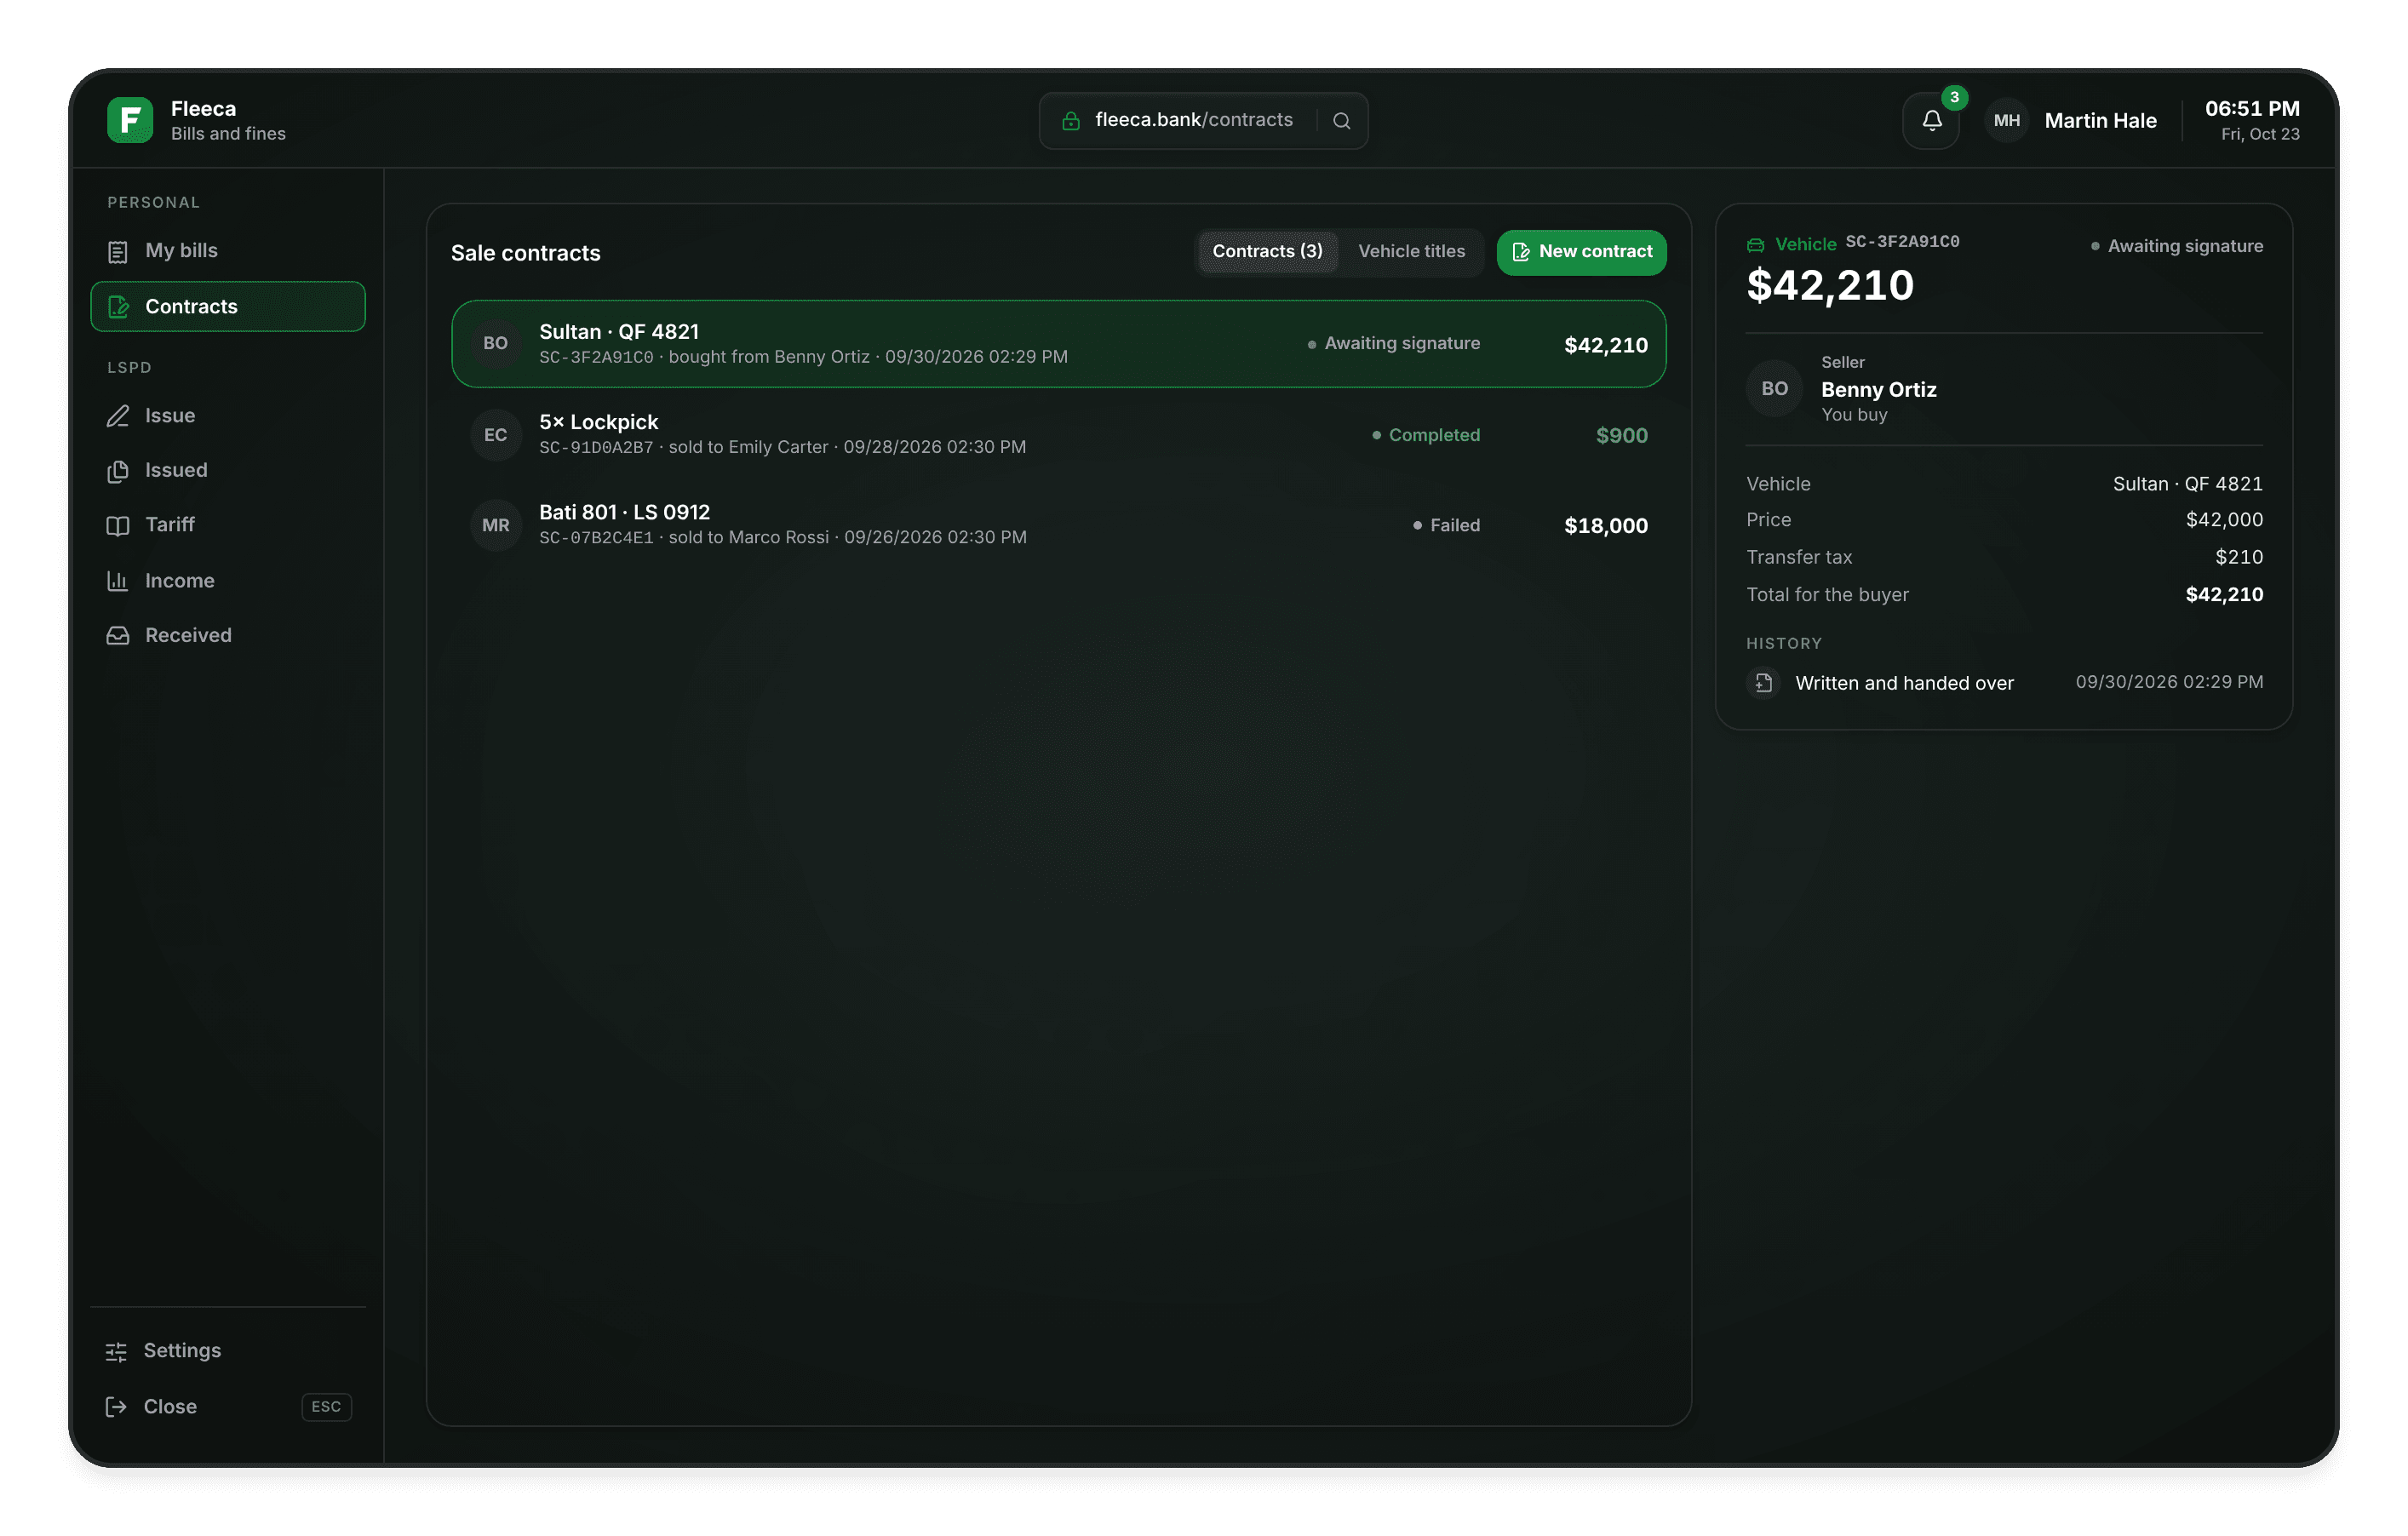Click the Income bar chart icon
The height and width of the screenshot is (1536, 2408).
(118, 580)
